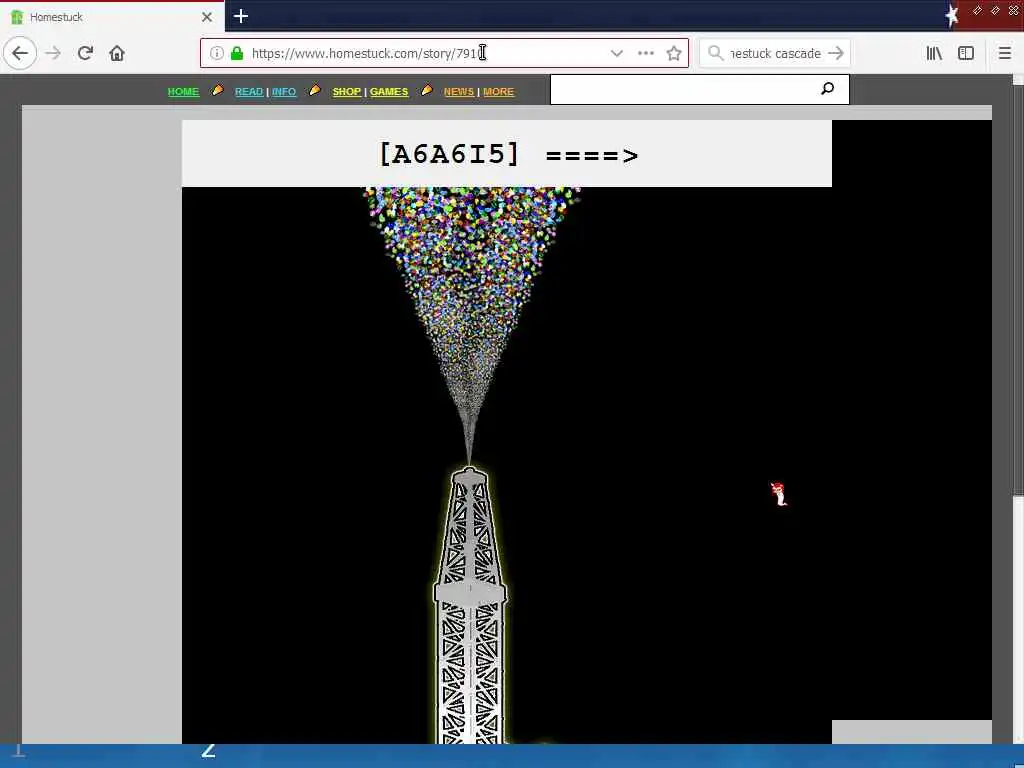This screenshot has height=768, width=1024.
Task: Open the HOME link in site nav
Action: [x=184, y=91]
